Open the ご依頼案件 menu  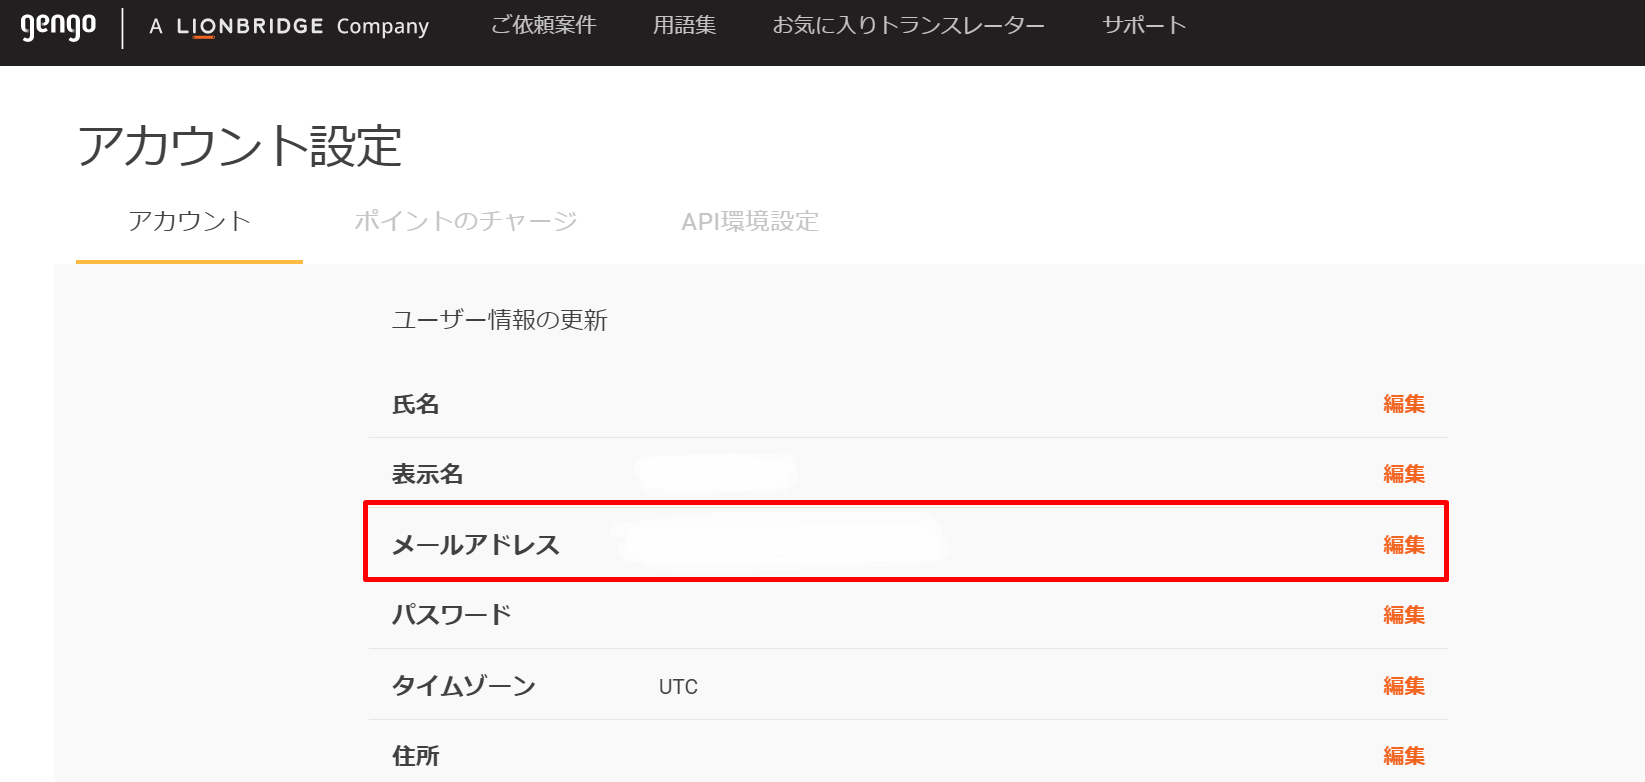coord(543,25)
